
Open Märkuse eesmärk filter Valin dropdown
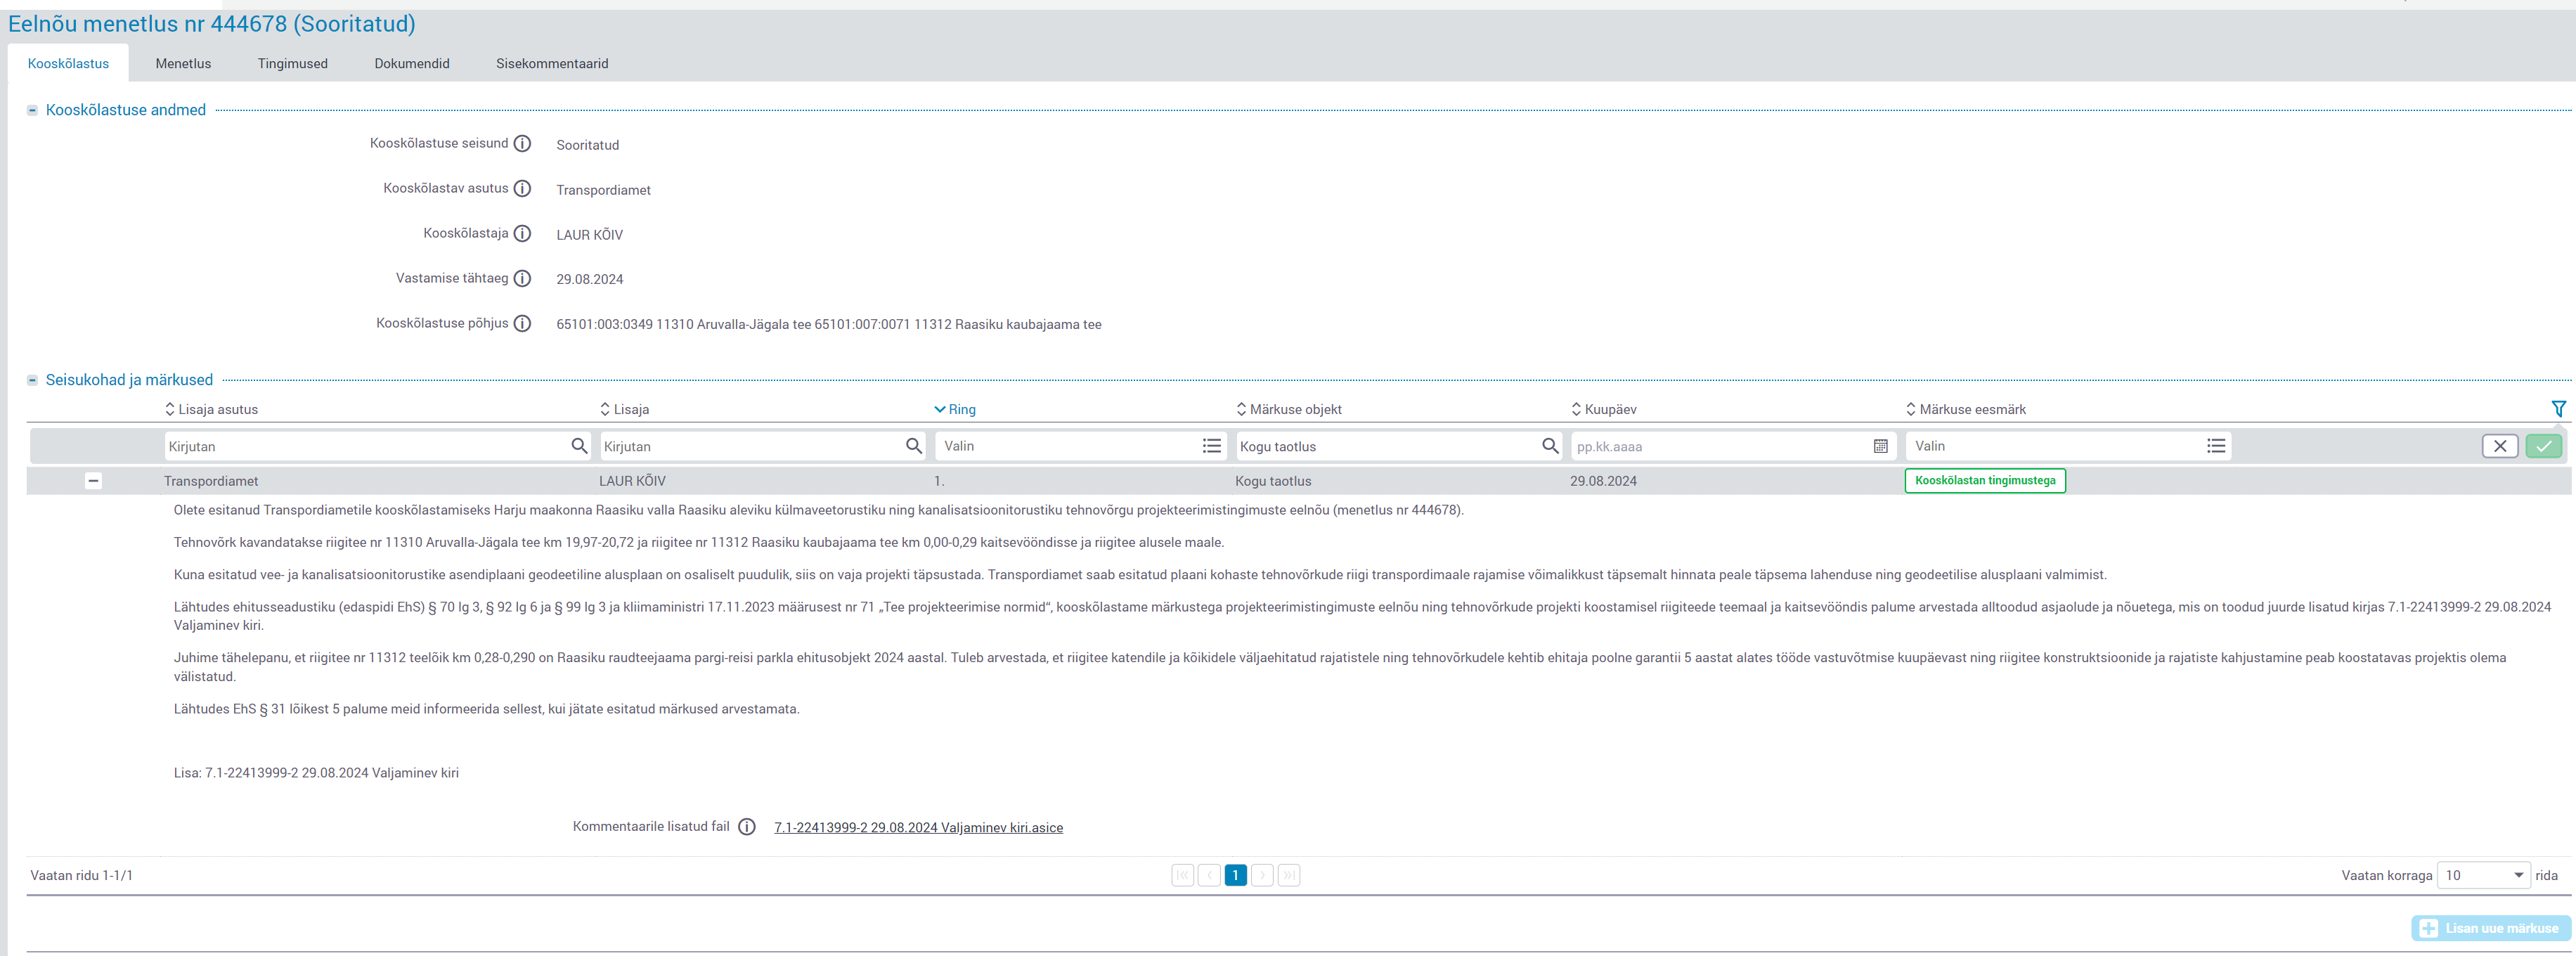(2068, 446)
